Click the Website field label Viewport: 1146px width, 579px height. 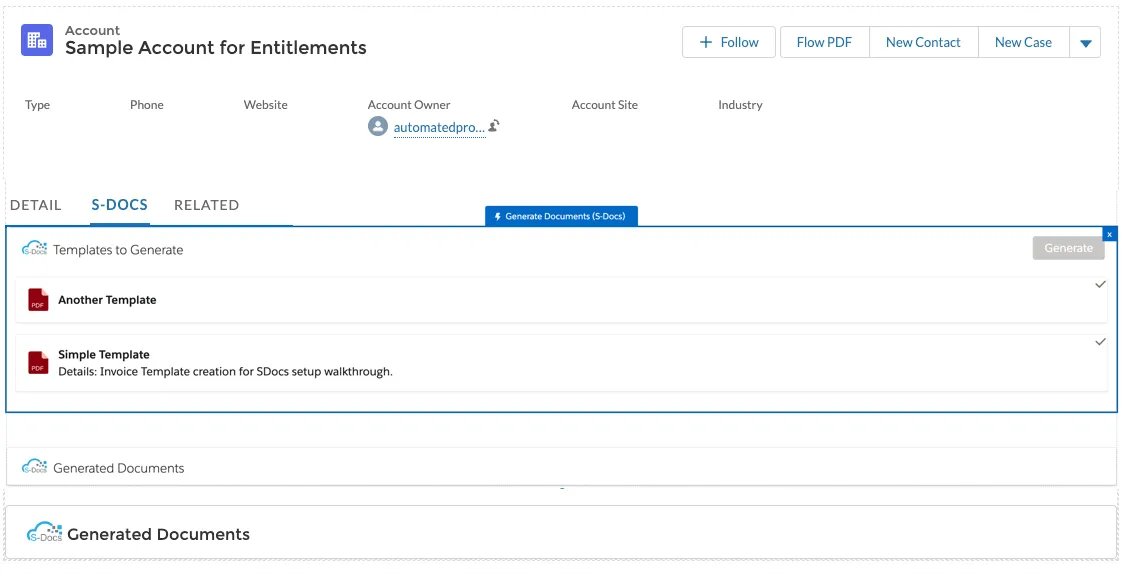coord(265,105)
